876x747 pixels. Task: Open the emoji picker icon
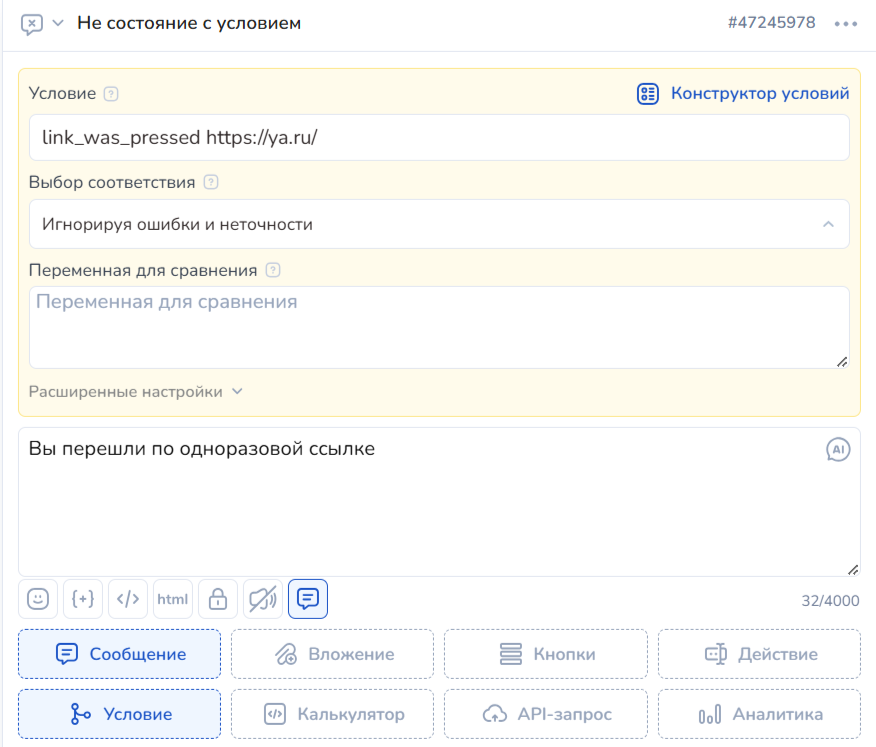(x=38, y=599)
